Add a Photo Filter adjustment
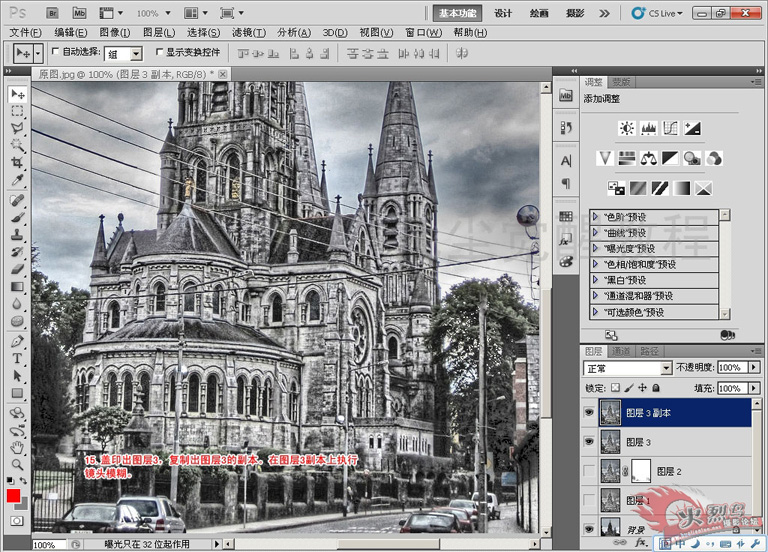The height and width of the screenshot is (552, 768). [x=693, y=158]
